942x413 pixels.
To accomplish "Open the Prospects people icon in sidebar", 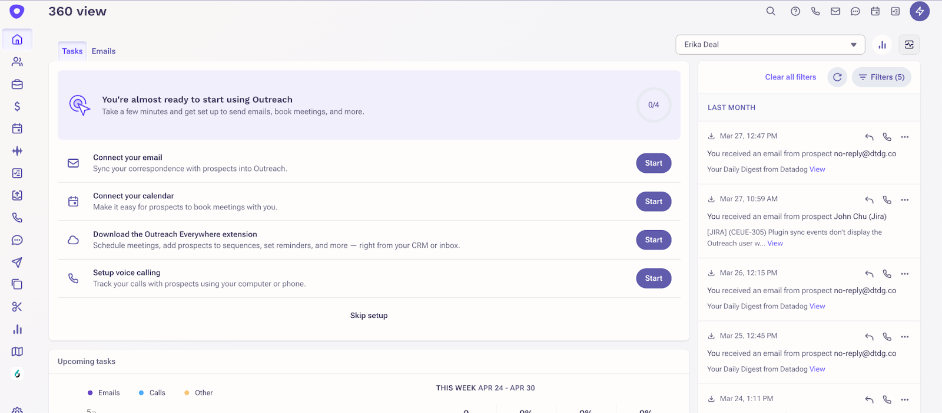I will pyautogui.click(x=17, y=61).
